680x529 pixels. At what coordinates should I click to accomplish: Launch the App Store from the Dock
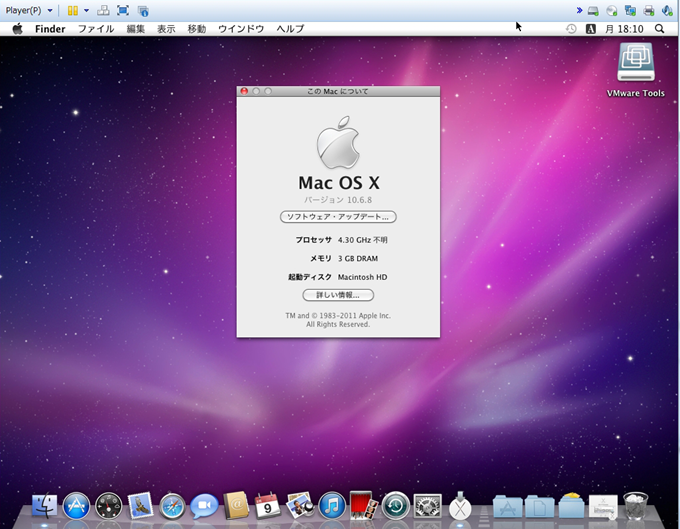76,506
